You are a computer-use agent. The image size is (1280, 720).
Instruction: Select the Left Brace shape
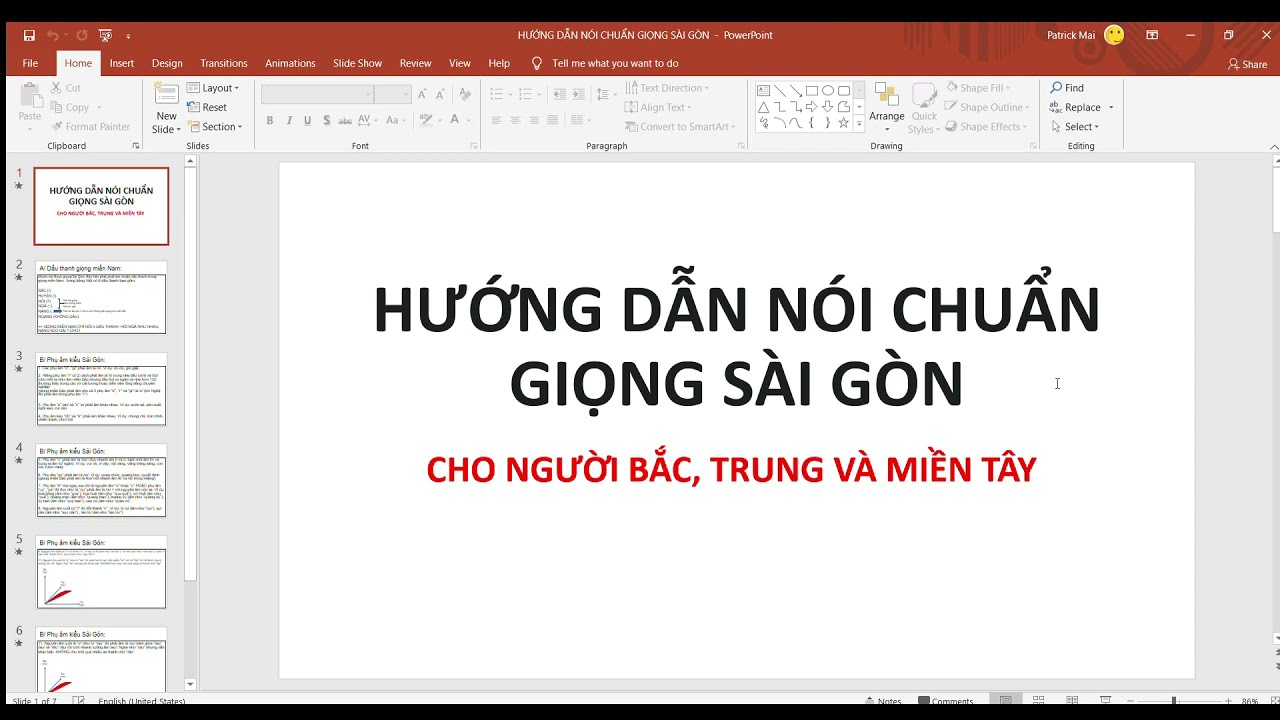812,123
